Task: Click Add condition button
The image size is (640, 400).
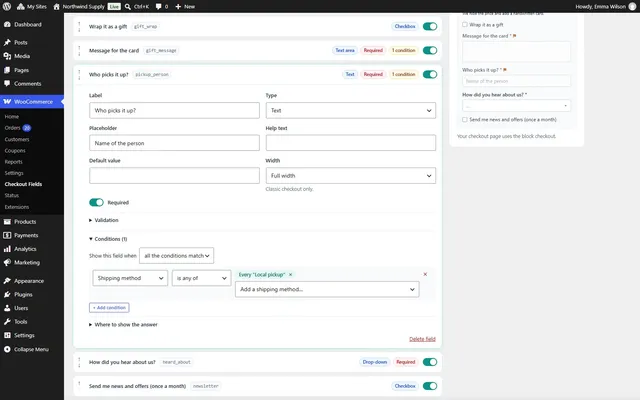Action: [x=109, y=308]
